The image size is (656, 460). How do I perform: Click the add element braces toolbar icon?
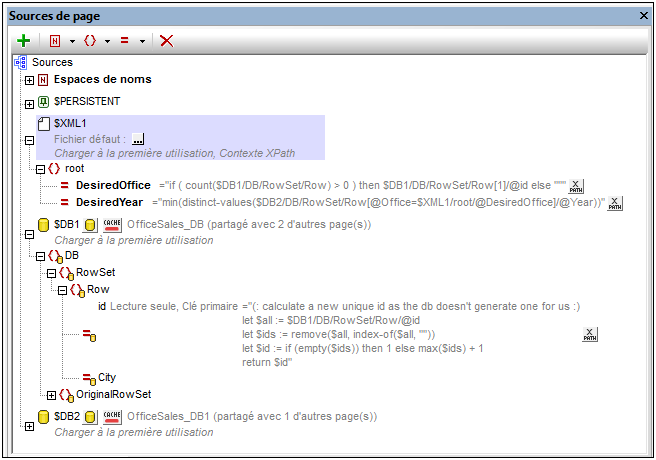pos(90,41)
